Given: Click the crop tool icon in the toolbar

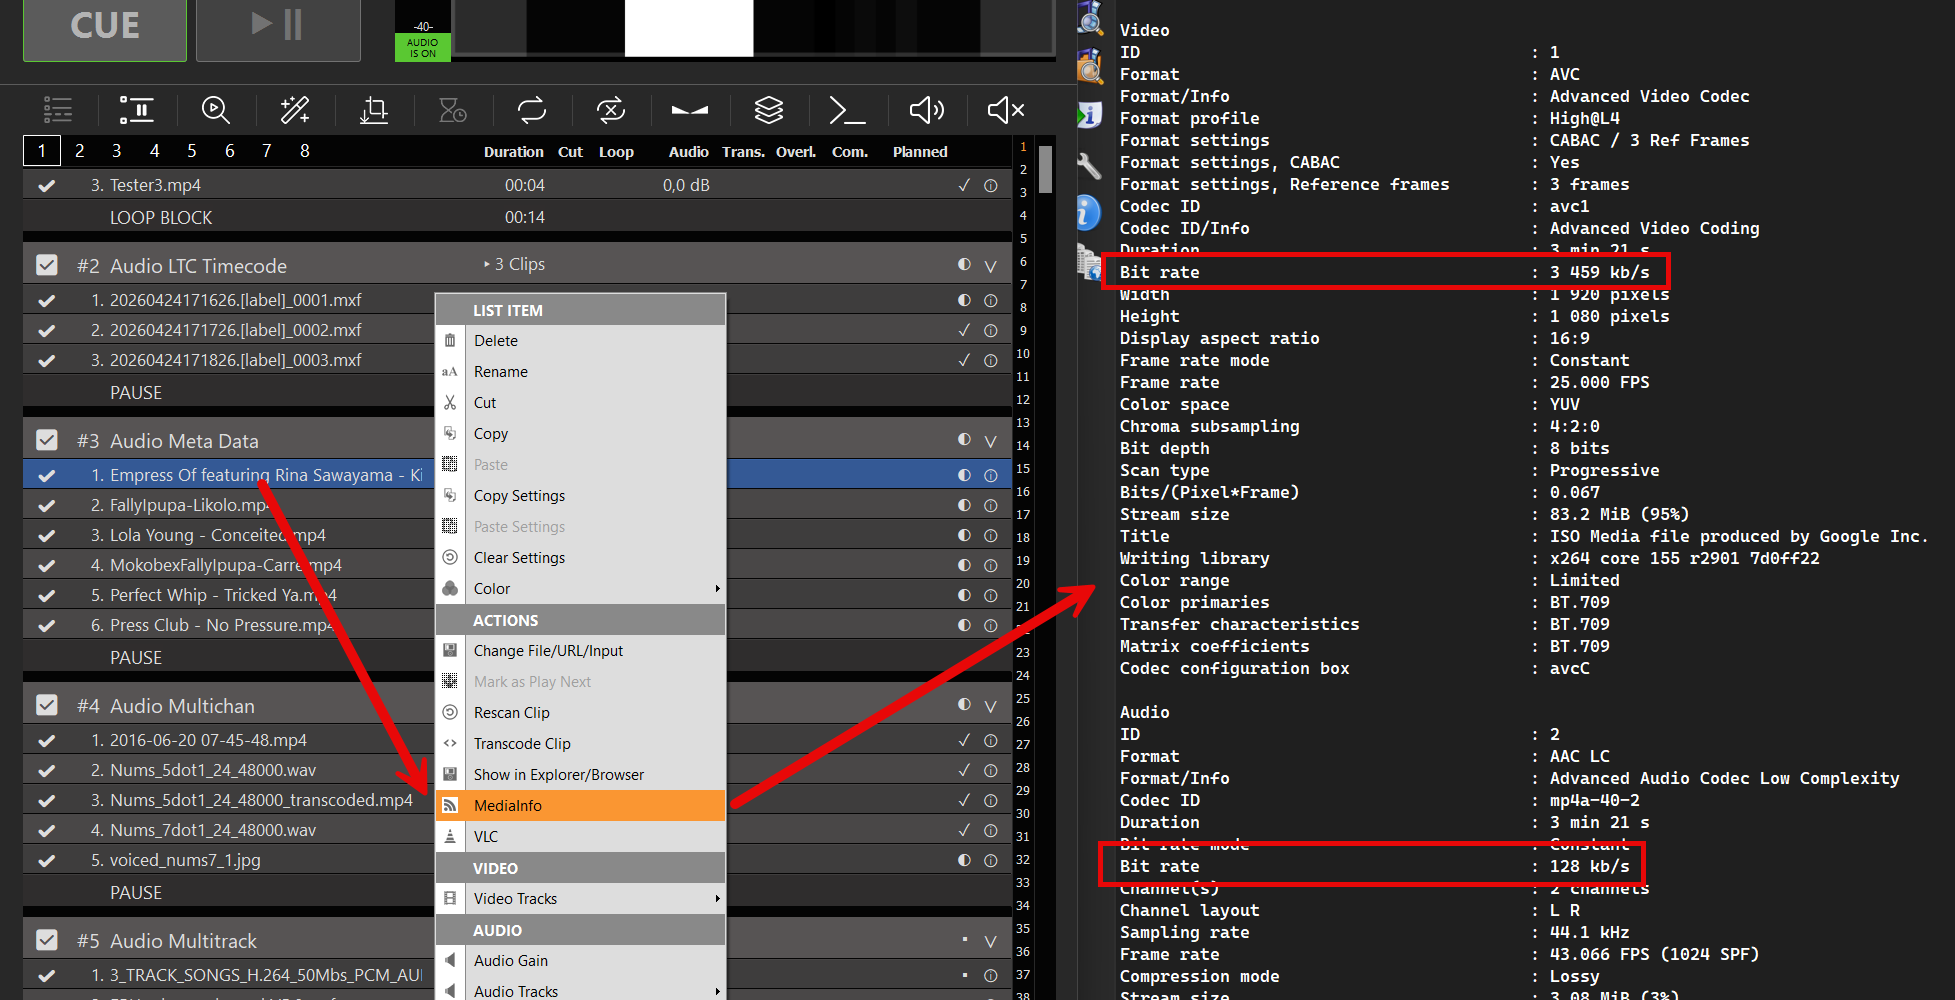Looking at the screenshot, I should pos(374,110).
